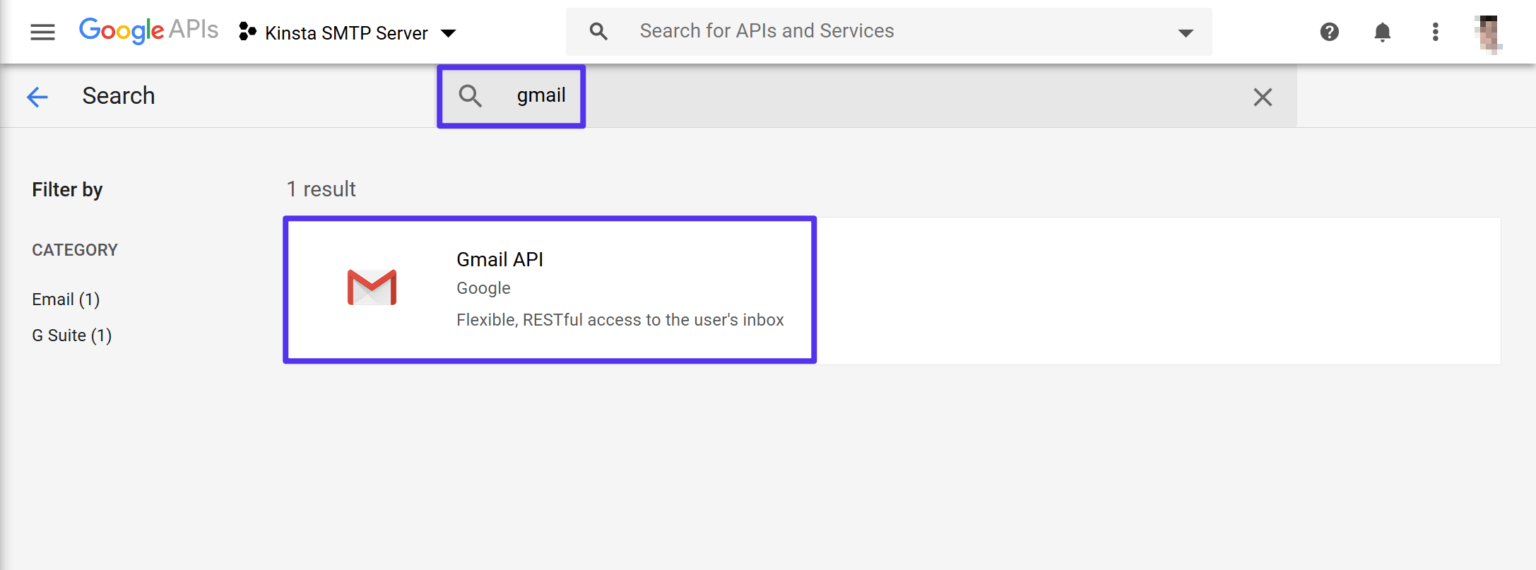
Task: Select the Gmail API description text in the card
Action: (620, 320)
